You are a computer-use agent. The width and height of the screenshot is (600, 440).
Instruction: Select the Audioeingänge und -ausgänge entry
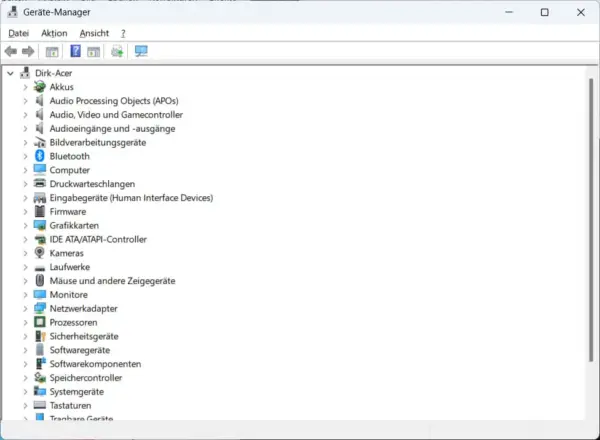click(112, 129)
